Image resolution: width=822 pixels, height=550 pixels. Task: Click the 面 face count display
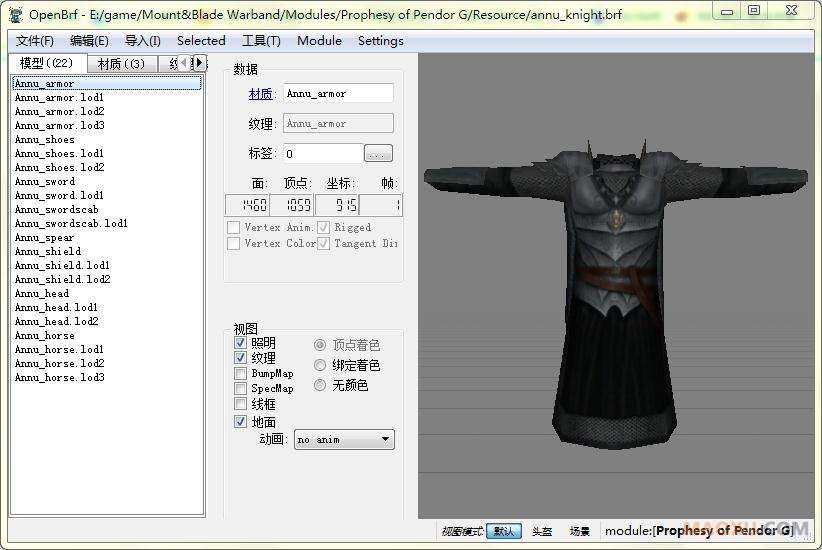click(x=247, y=205)
